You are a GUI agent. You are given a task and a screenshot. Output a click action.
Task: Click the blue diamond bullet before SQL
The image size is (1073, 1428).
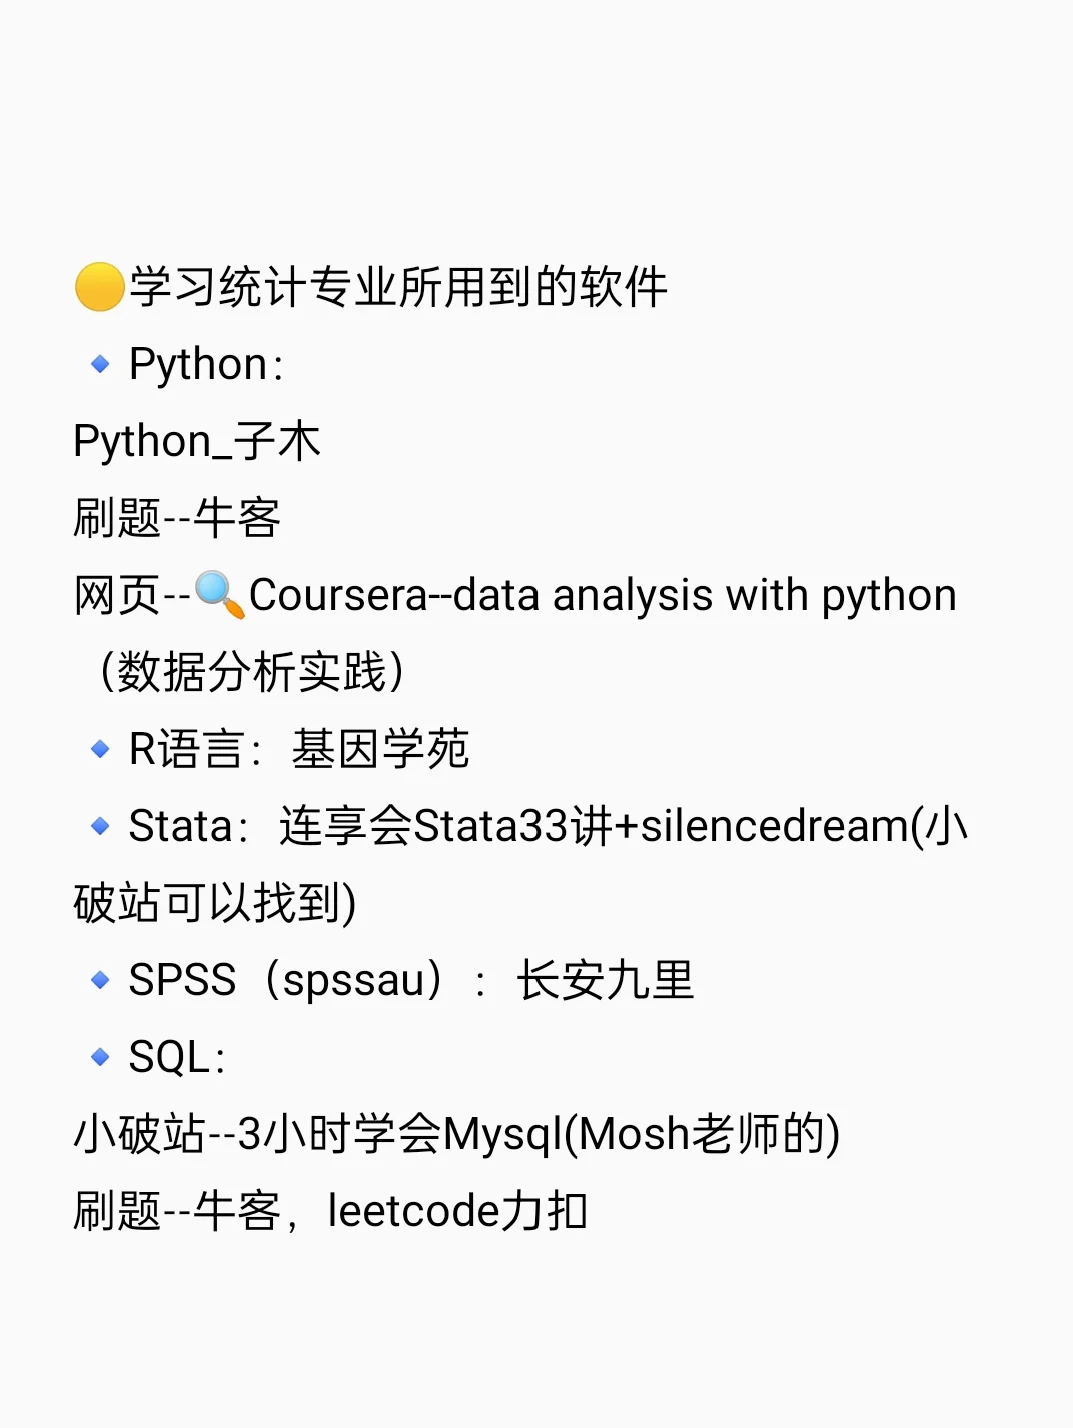pyautogui.click(x=100, y=1057)
